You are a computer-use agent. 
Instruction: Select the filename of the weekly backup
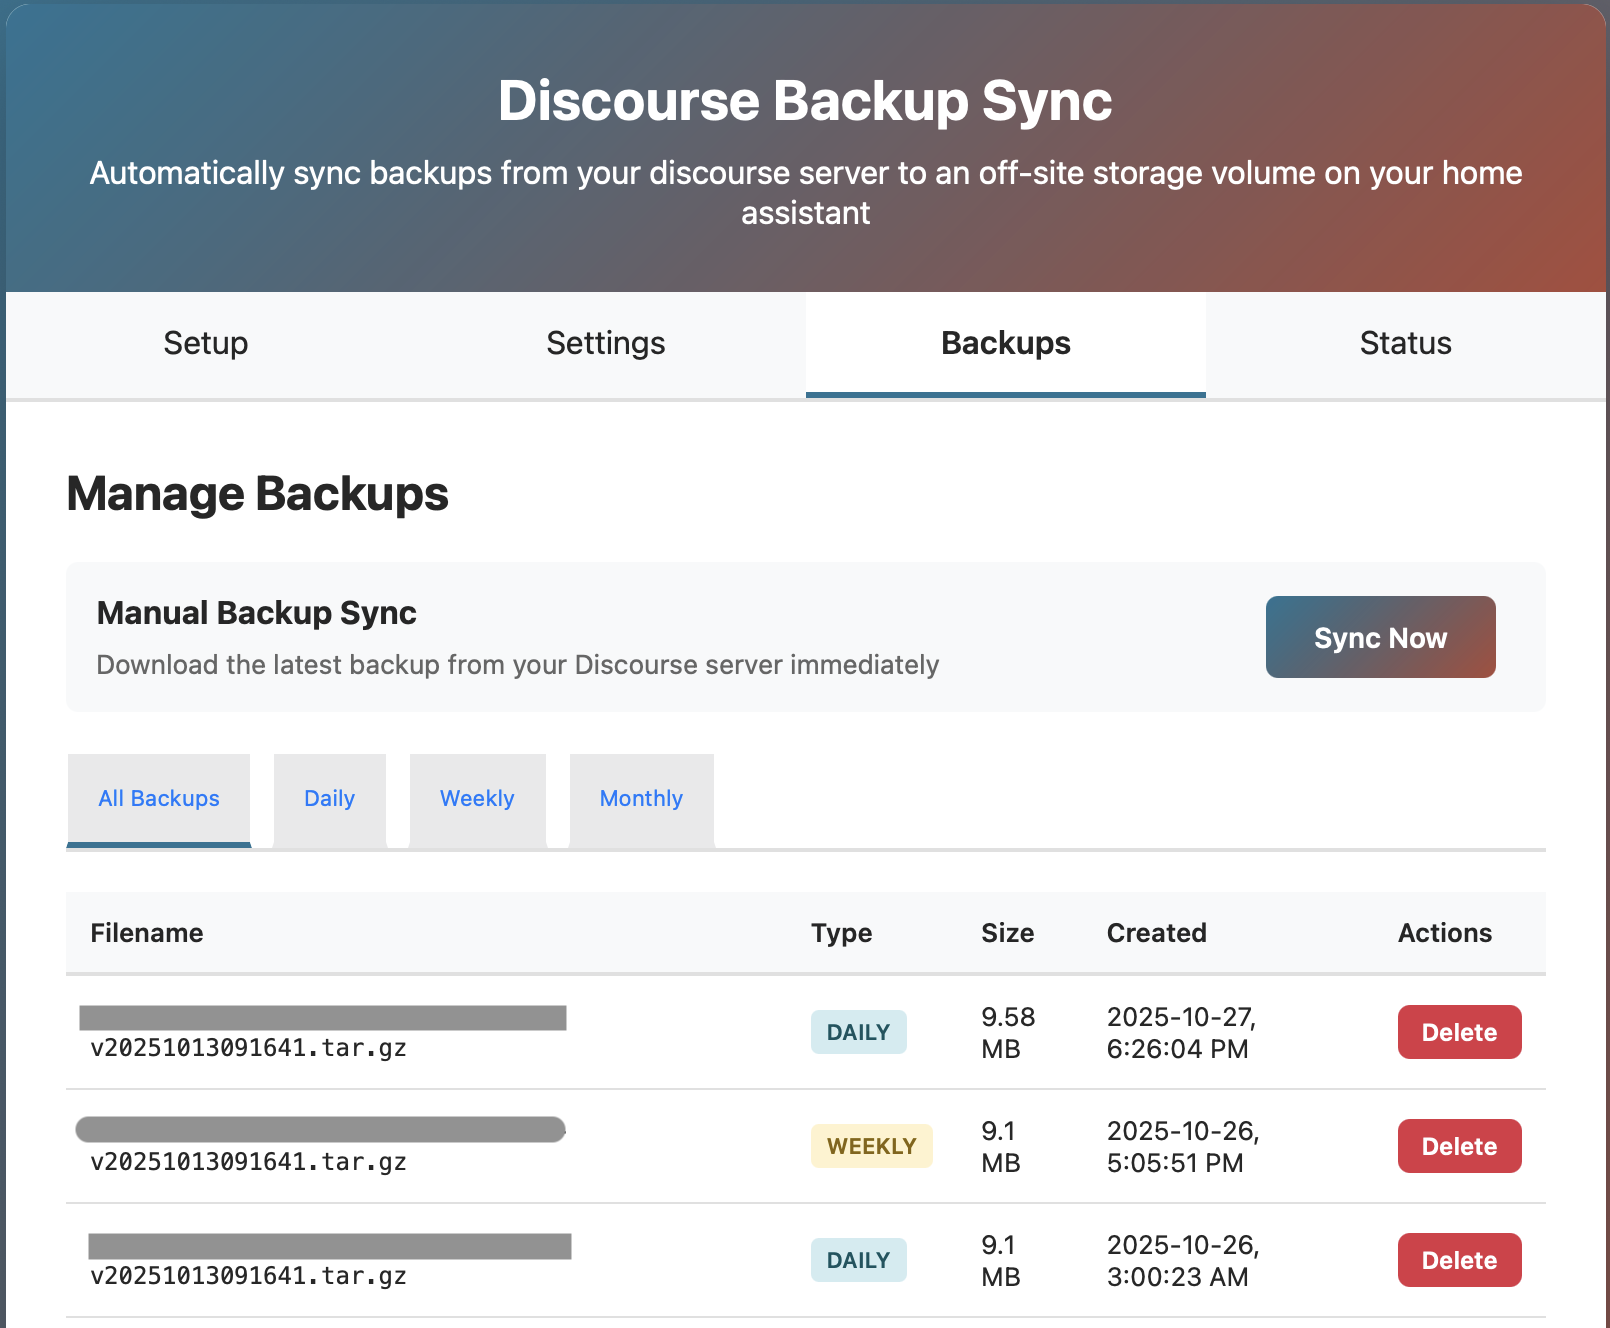pos(249,1161)
